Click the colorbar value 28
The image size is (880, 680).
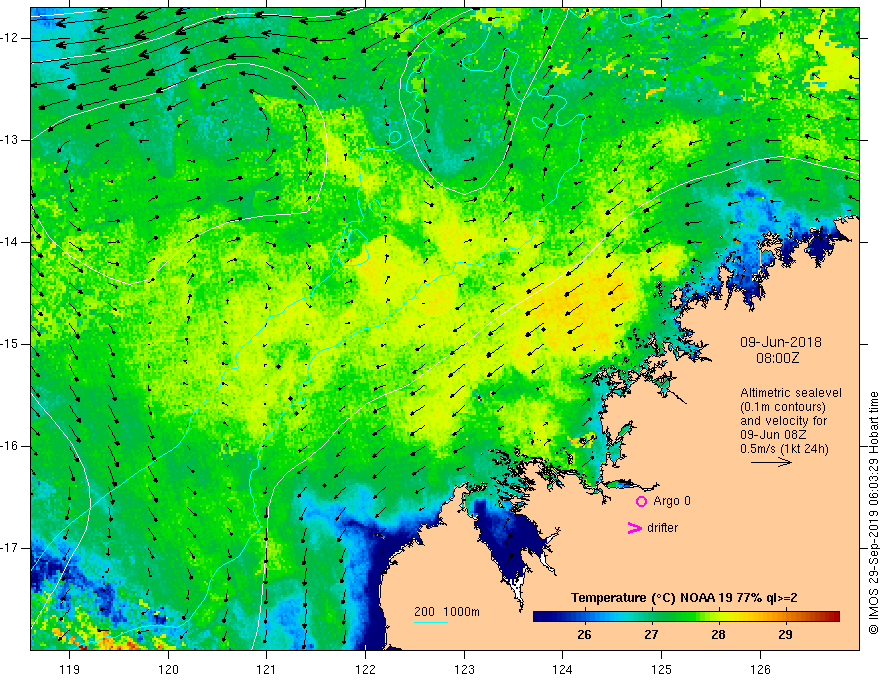point(718,635)
